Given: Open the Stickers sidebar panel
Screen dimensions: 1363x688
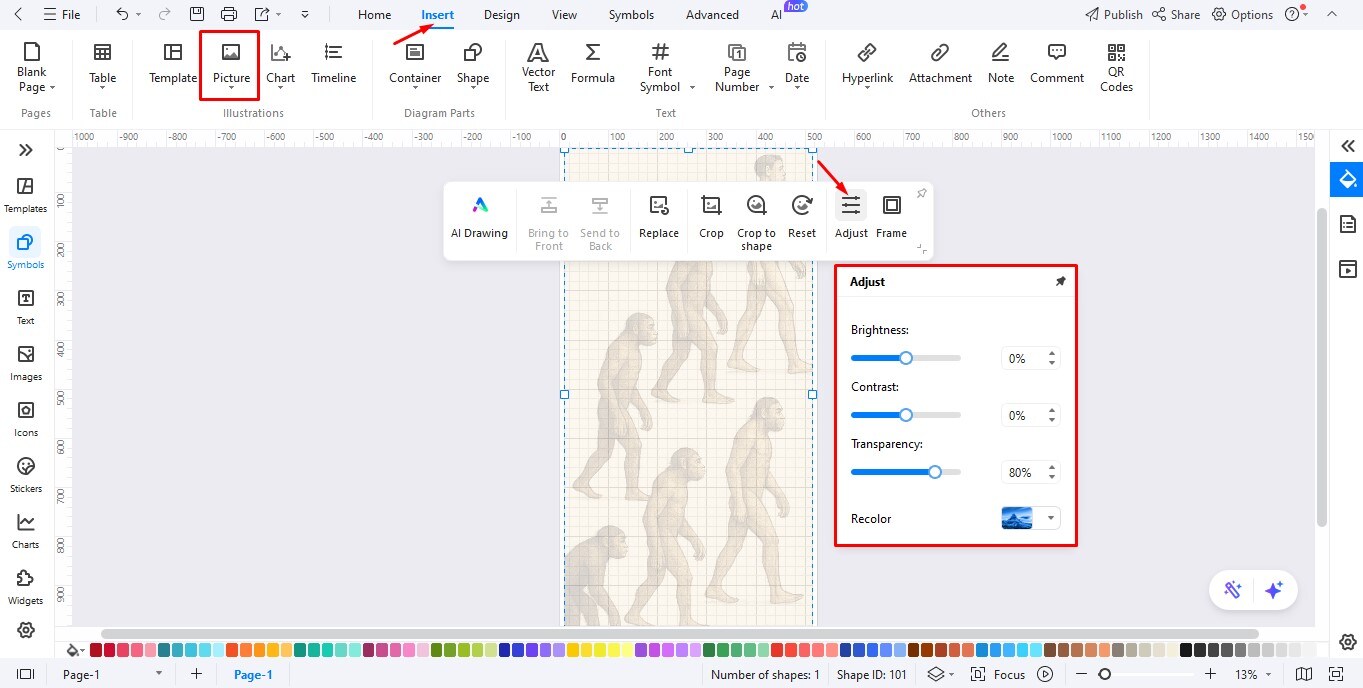Looking at the screenshot, I should coord(26,476).
